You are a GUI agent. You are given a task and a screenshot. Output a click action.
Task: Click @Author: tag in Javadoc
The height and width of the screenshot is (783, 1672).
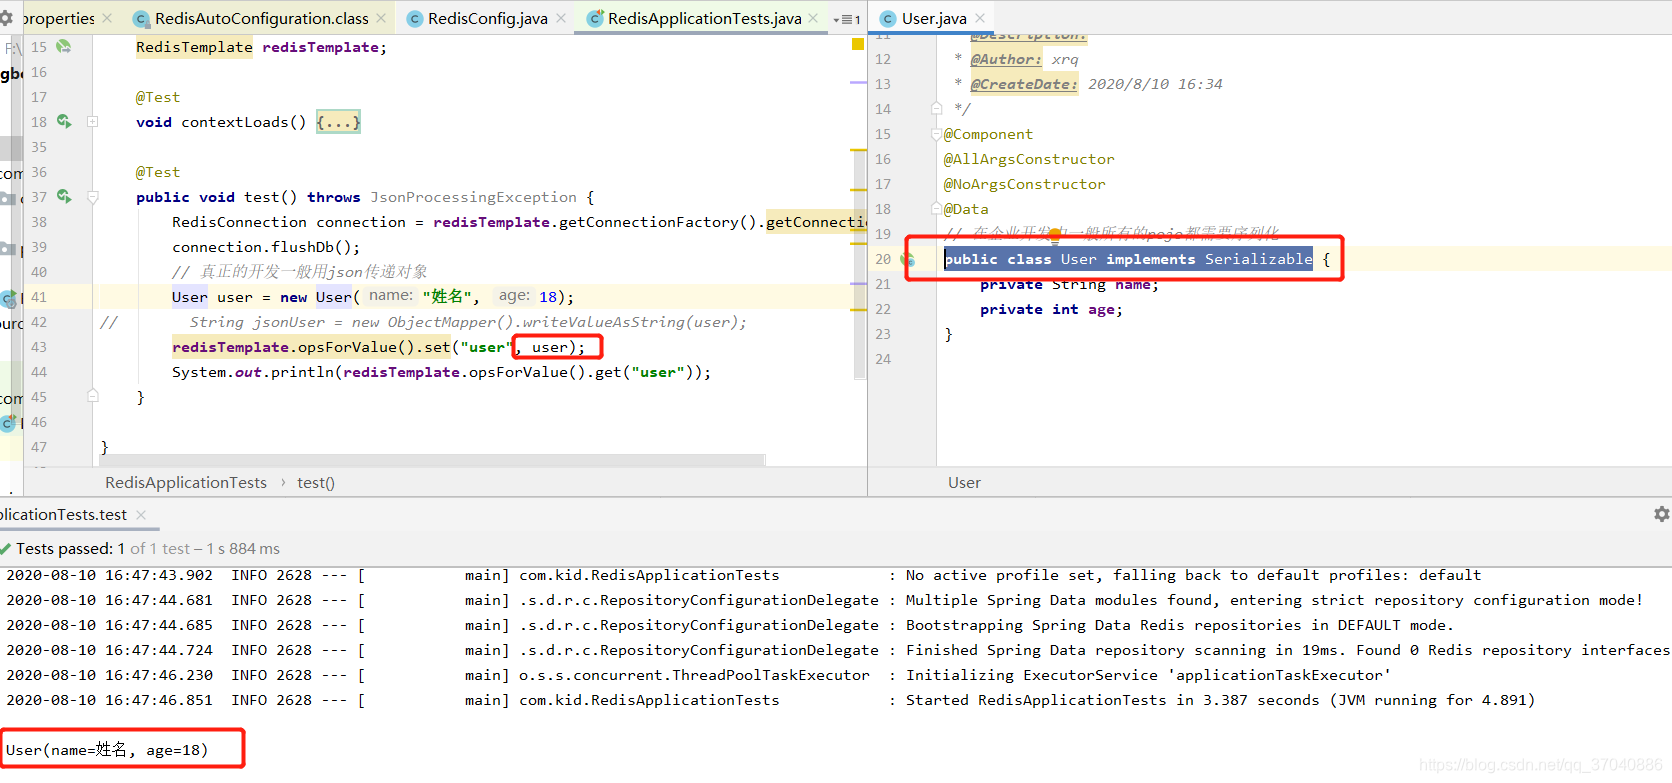point(1006,59)
